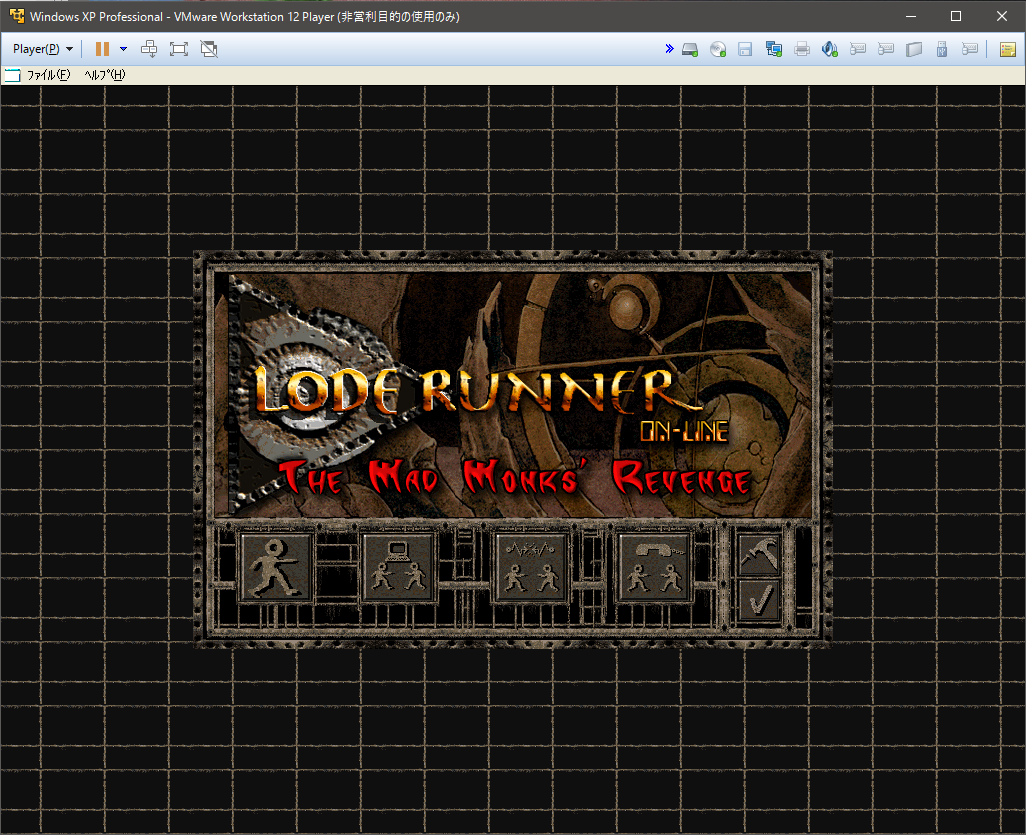Image resolution: width=1026 pixels, height=835 pixels.
Task: Click the sound card device icon
Action: pyautogui.click(x=830, y=49)
